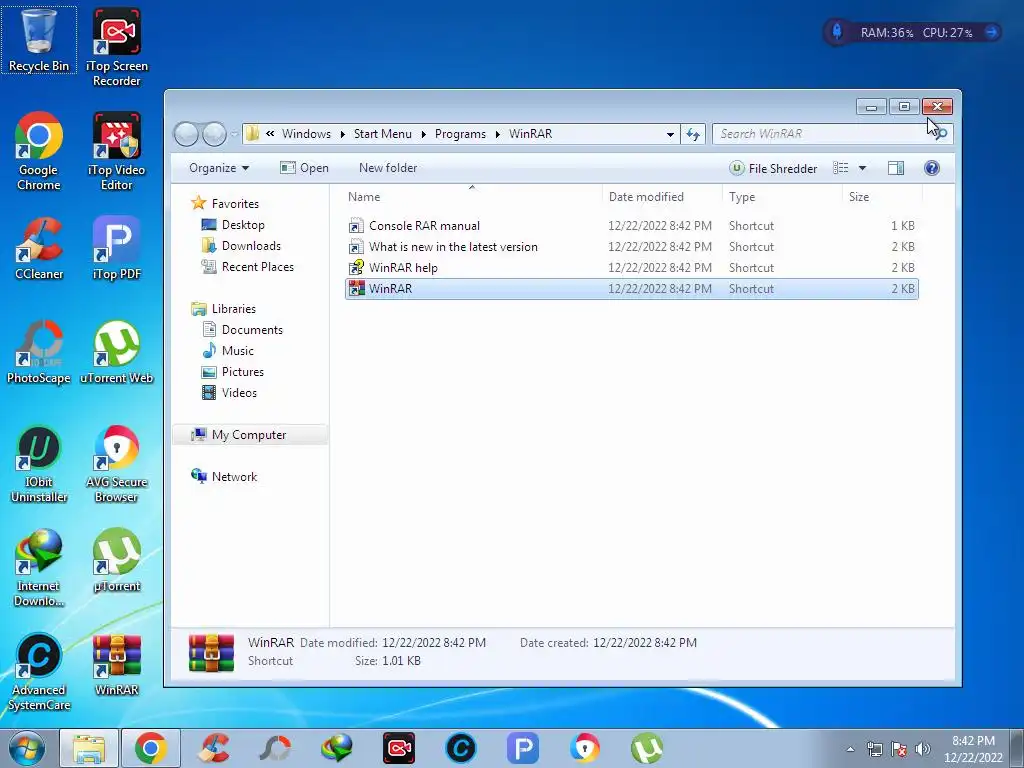1024x768 pixels.
Task: Select WinRAR help shortcut file
Action: click(x=632, y=268)
